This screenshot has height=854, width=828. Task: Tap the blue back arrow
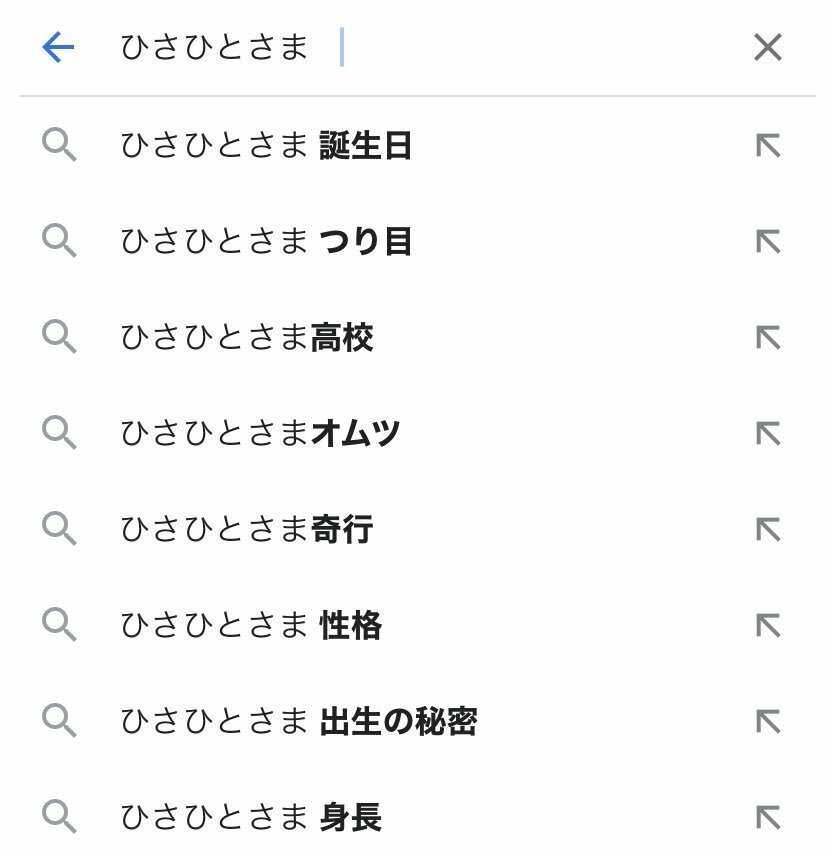coord(59,47)
